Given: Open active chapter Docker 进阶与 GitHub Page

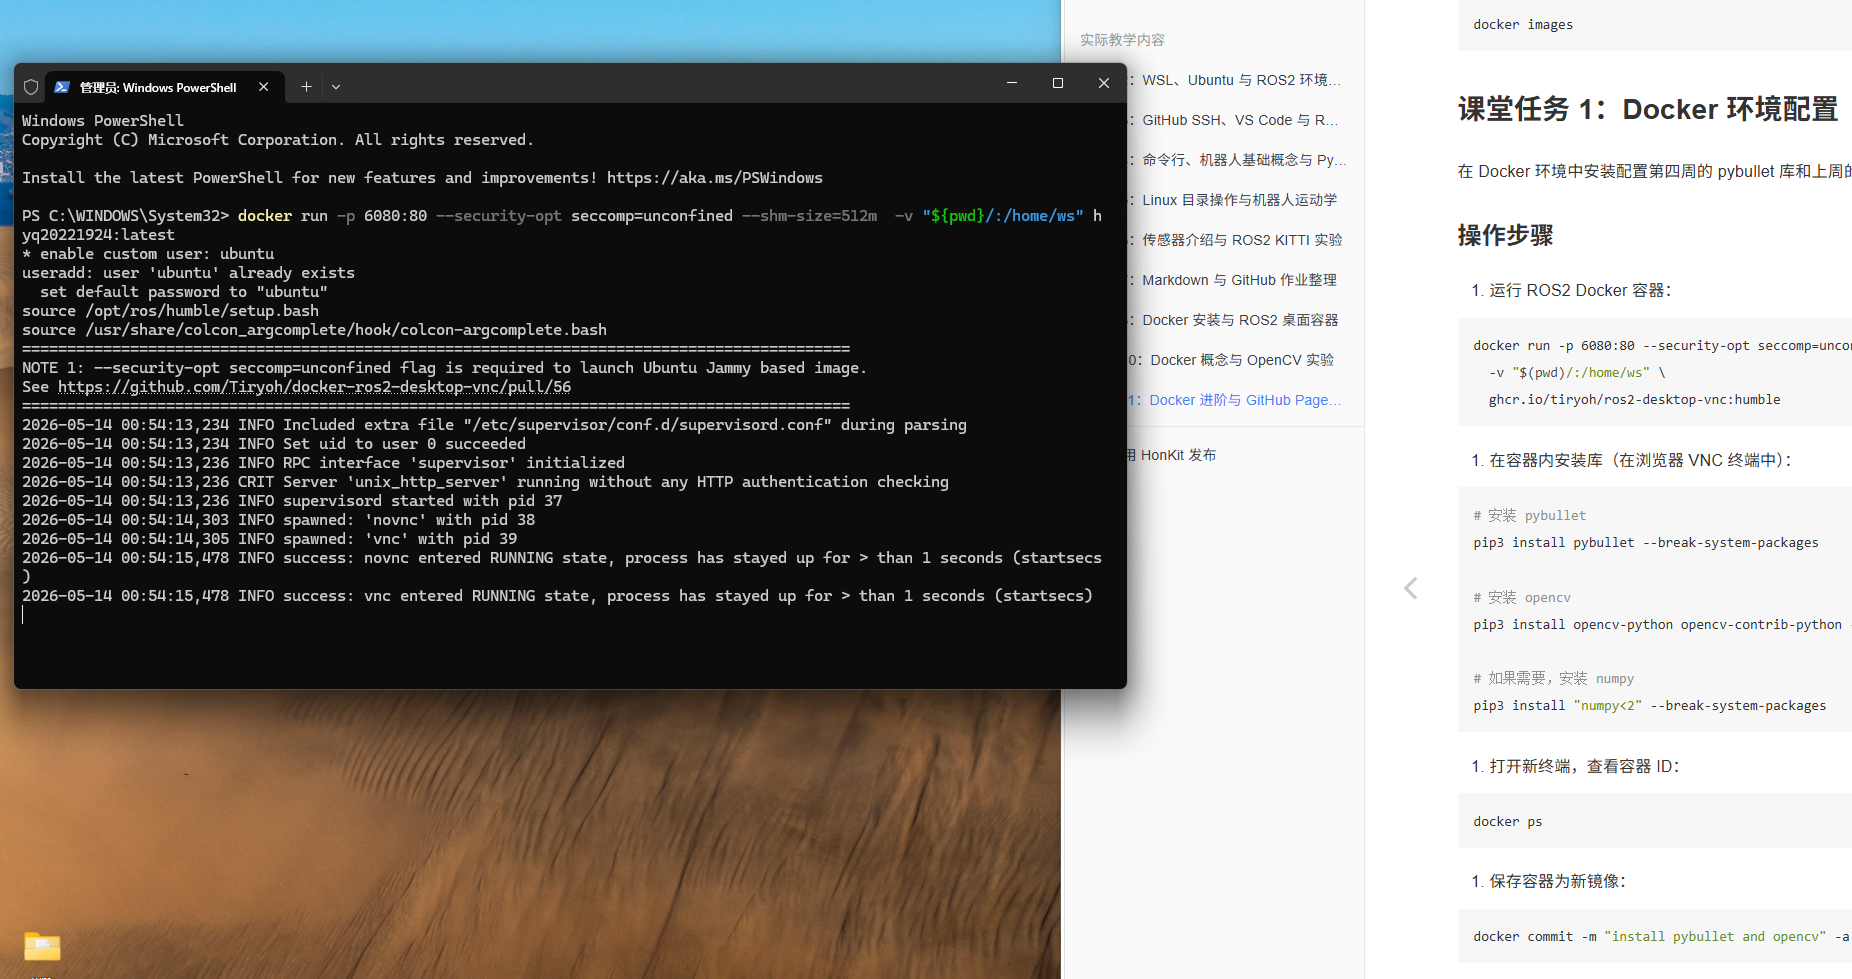Looking at the screenshot, I should point(1245,400).
